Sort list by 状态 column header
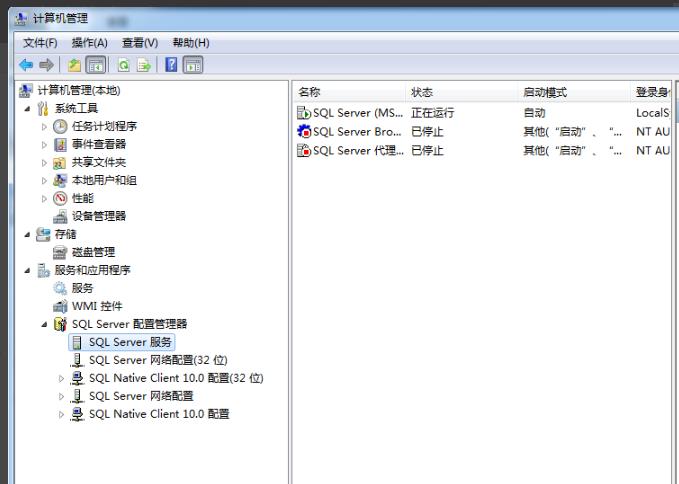 tap(422, 92)
